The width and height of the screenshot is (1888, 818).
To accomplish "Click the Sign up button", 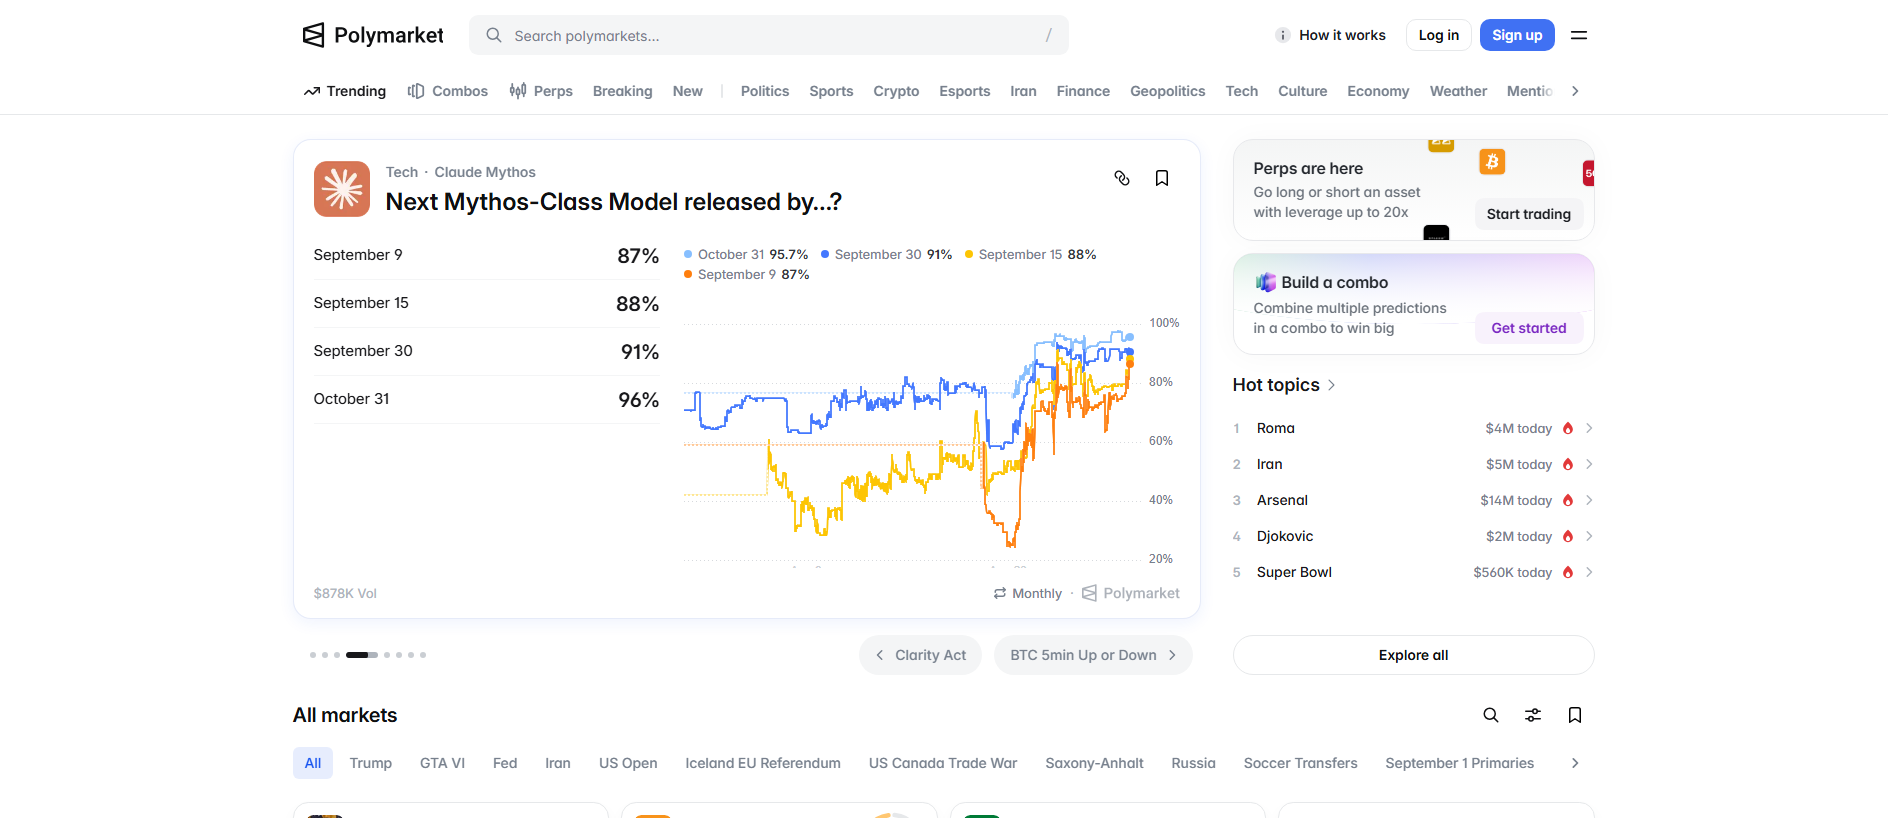I will 1517,35.
